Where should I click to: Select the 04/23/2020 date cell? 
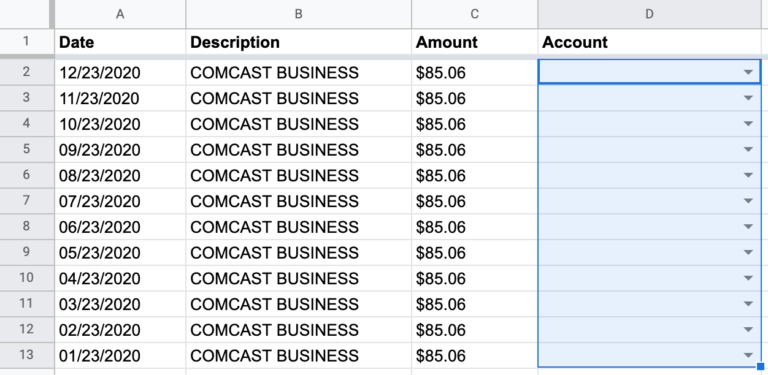(120, 278)
